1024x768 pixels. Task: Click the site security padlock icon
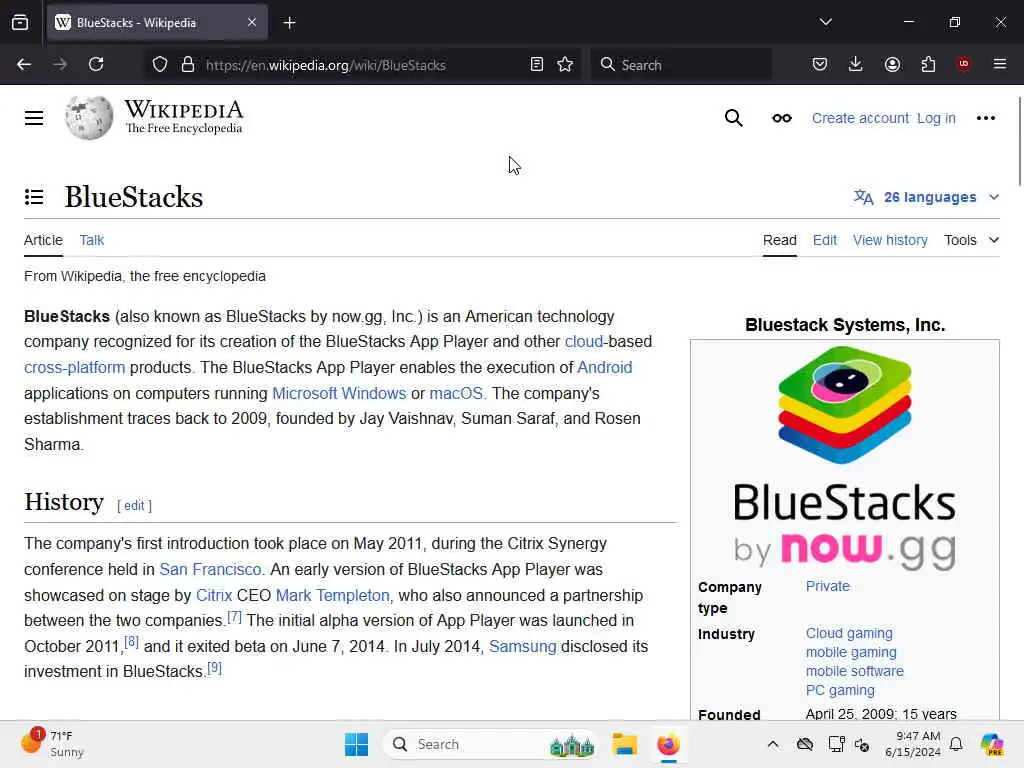(x=188, y=65)
